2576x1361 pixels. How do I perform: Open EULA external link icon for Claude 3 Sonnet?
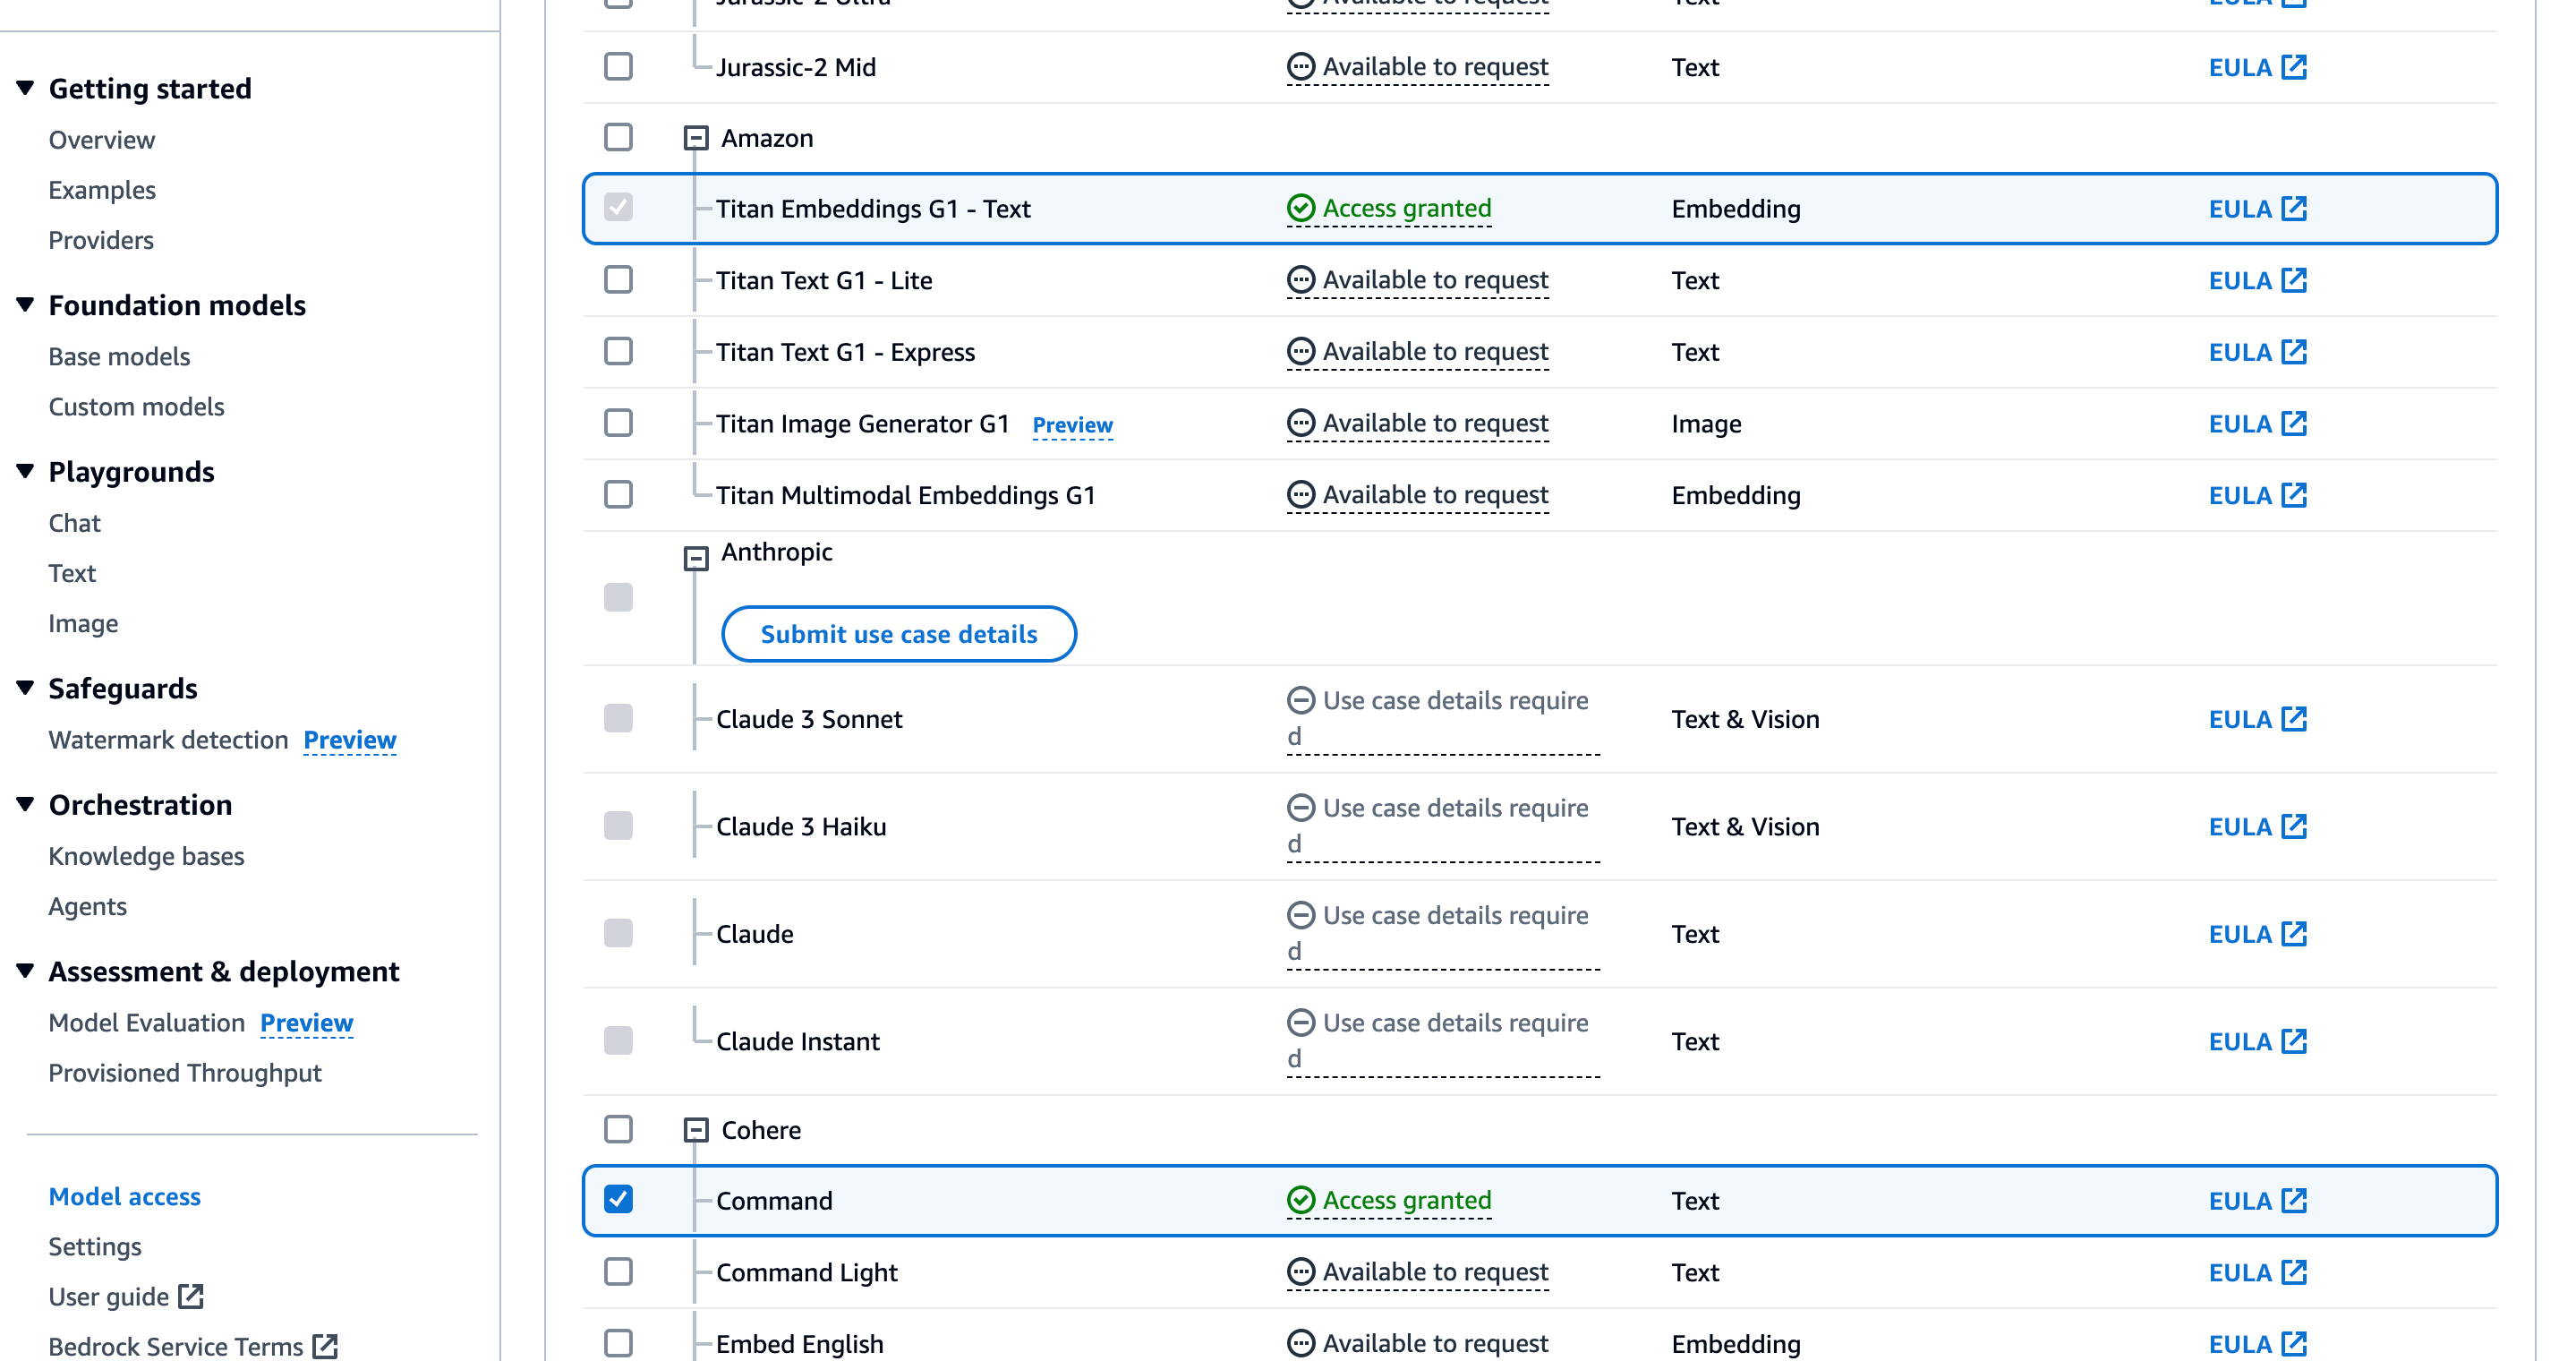coord(2294,719)
